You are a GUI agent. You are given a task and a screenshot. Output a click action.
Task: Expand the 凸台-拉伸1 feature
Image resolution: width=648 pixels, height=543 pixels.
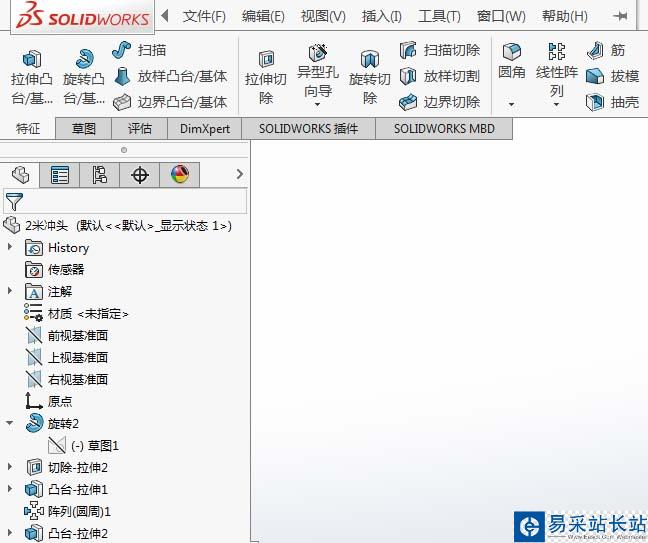(x=10, y=488)
